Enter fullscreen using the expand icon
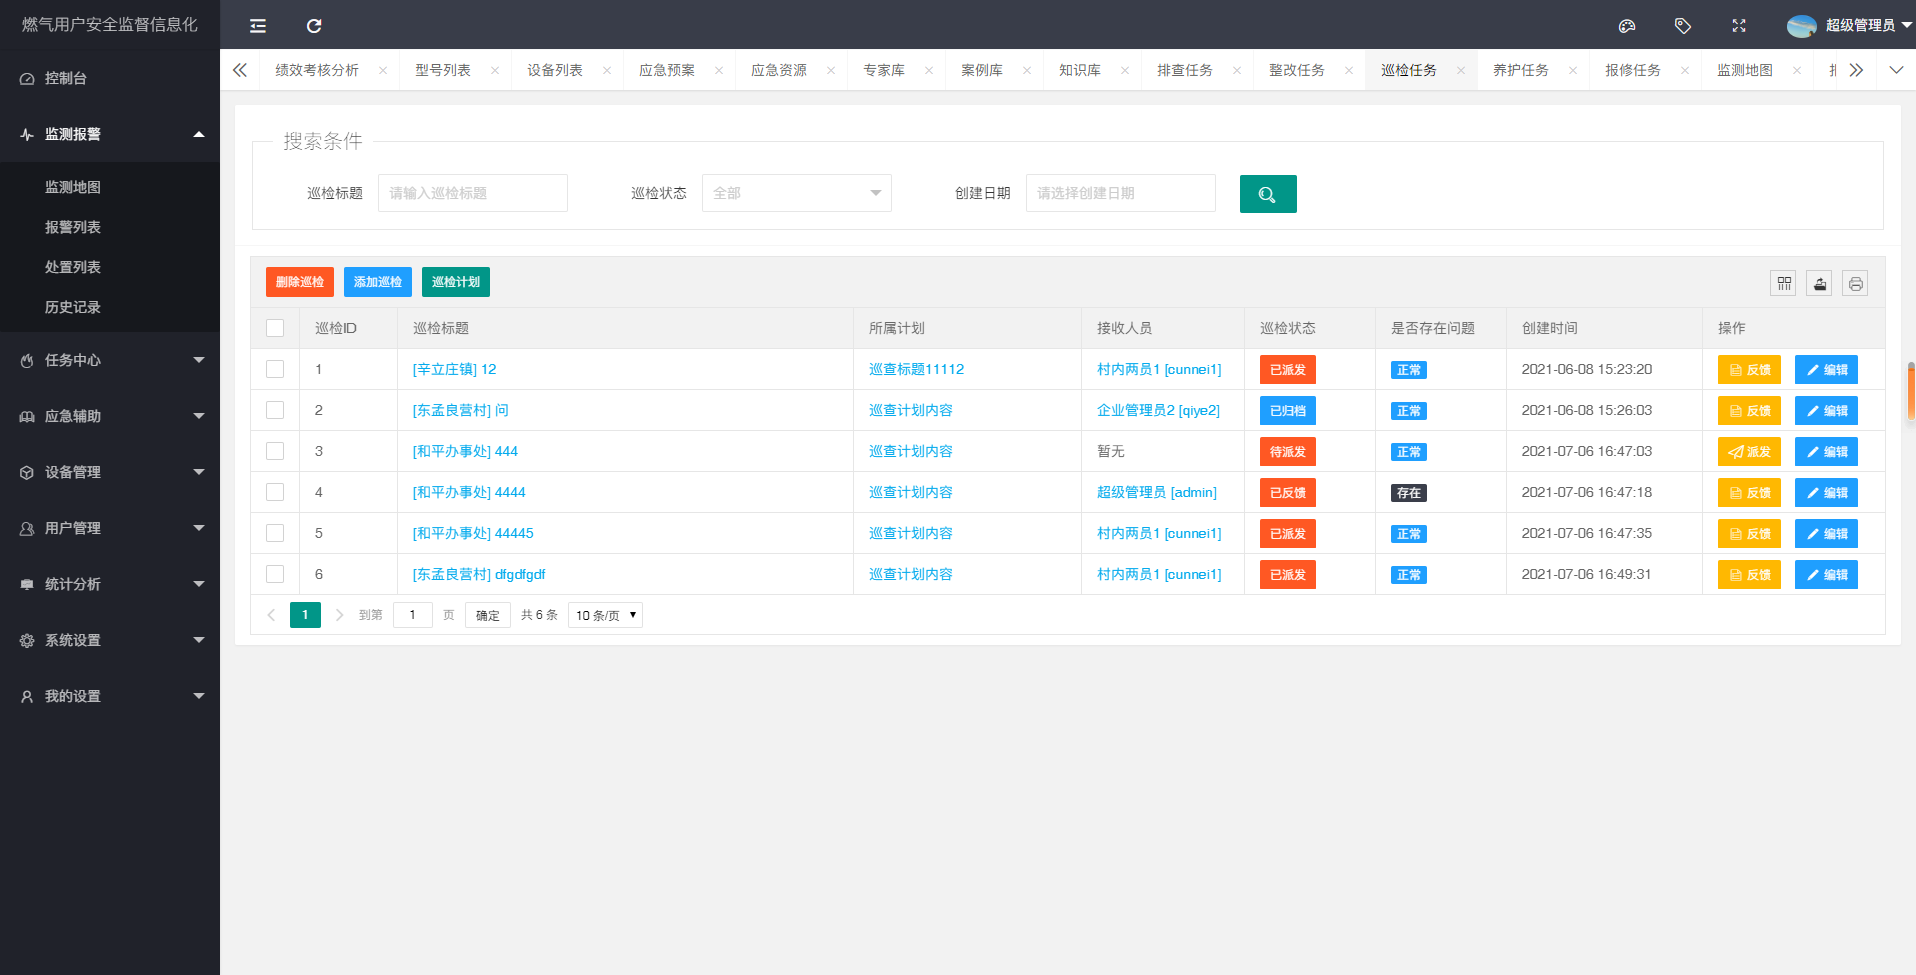 pos(1739,26)
